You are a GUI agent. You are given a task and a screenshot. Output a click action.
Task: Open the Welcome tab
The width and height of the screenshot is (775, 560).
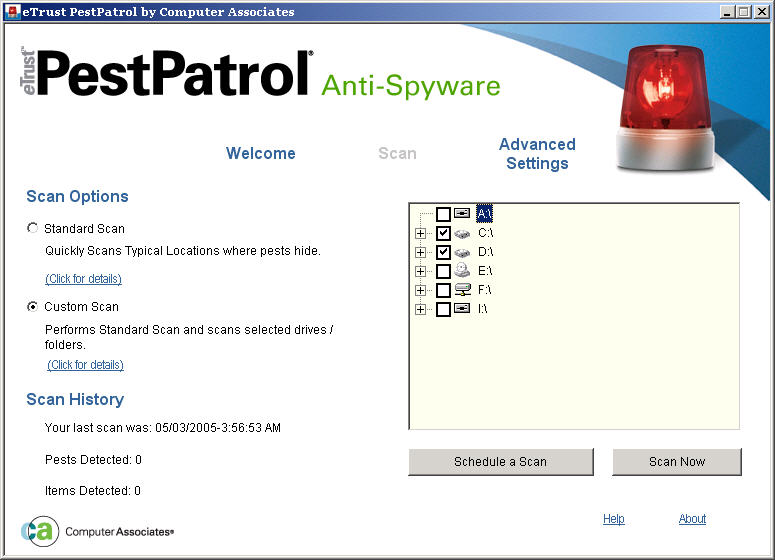click(260, 153)
